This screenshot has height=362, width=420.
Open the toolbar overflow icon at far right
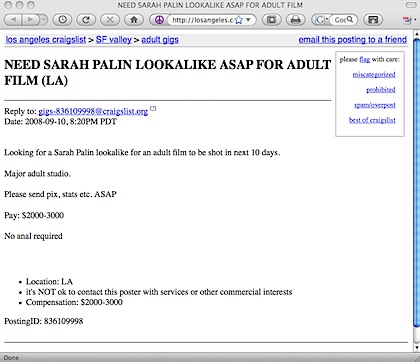click(409, 20)
